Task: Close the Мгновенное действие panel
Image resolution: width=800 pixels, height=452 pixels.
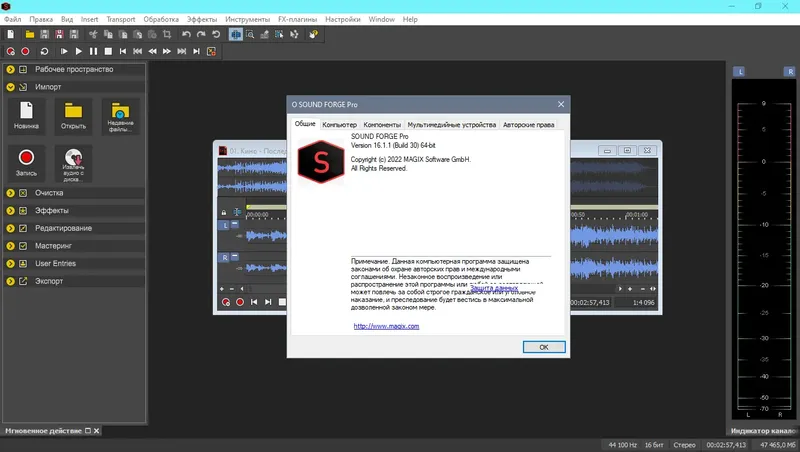Action: [96, 431]
